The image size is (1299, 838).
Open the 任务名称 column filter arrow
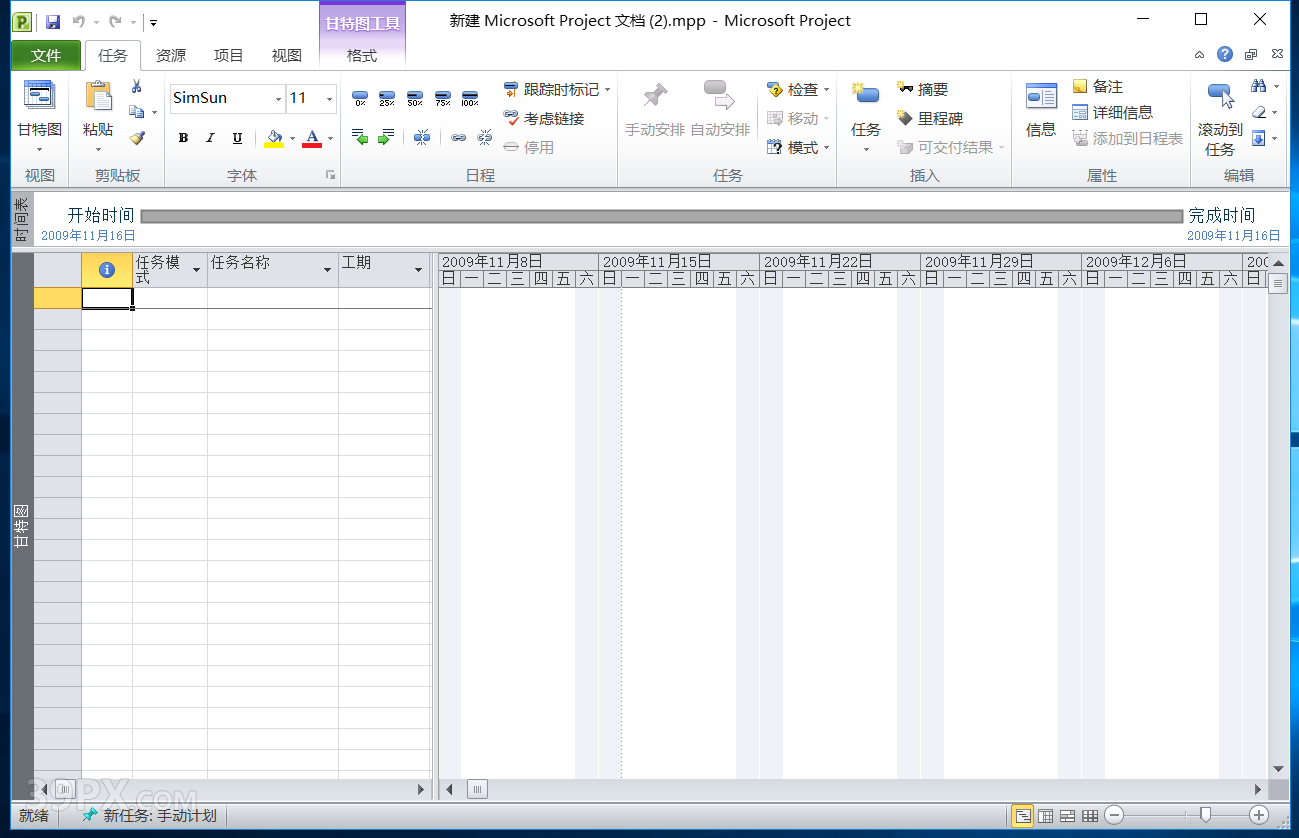tap(327, 270)
